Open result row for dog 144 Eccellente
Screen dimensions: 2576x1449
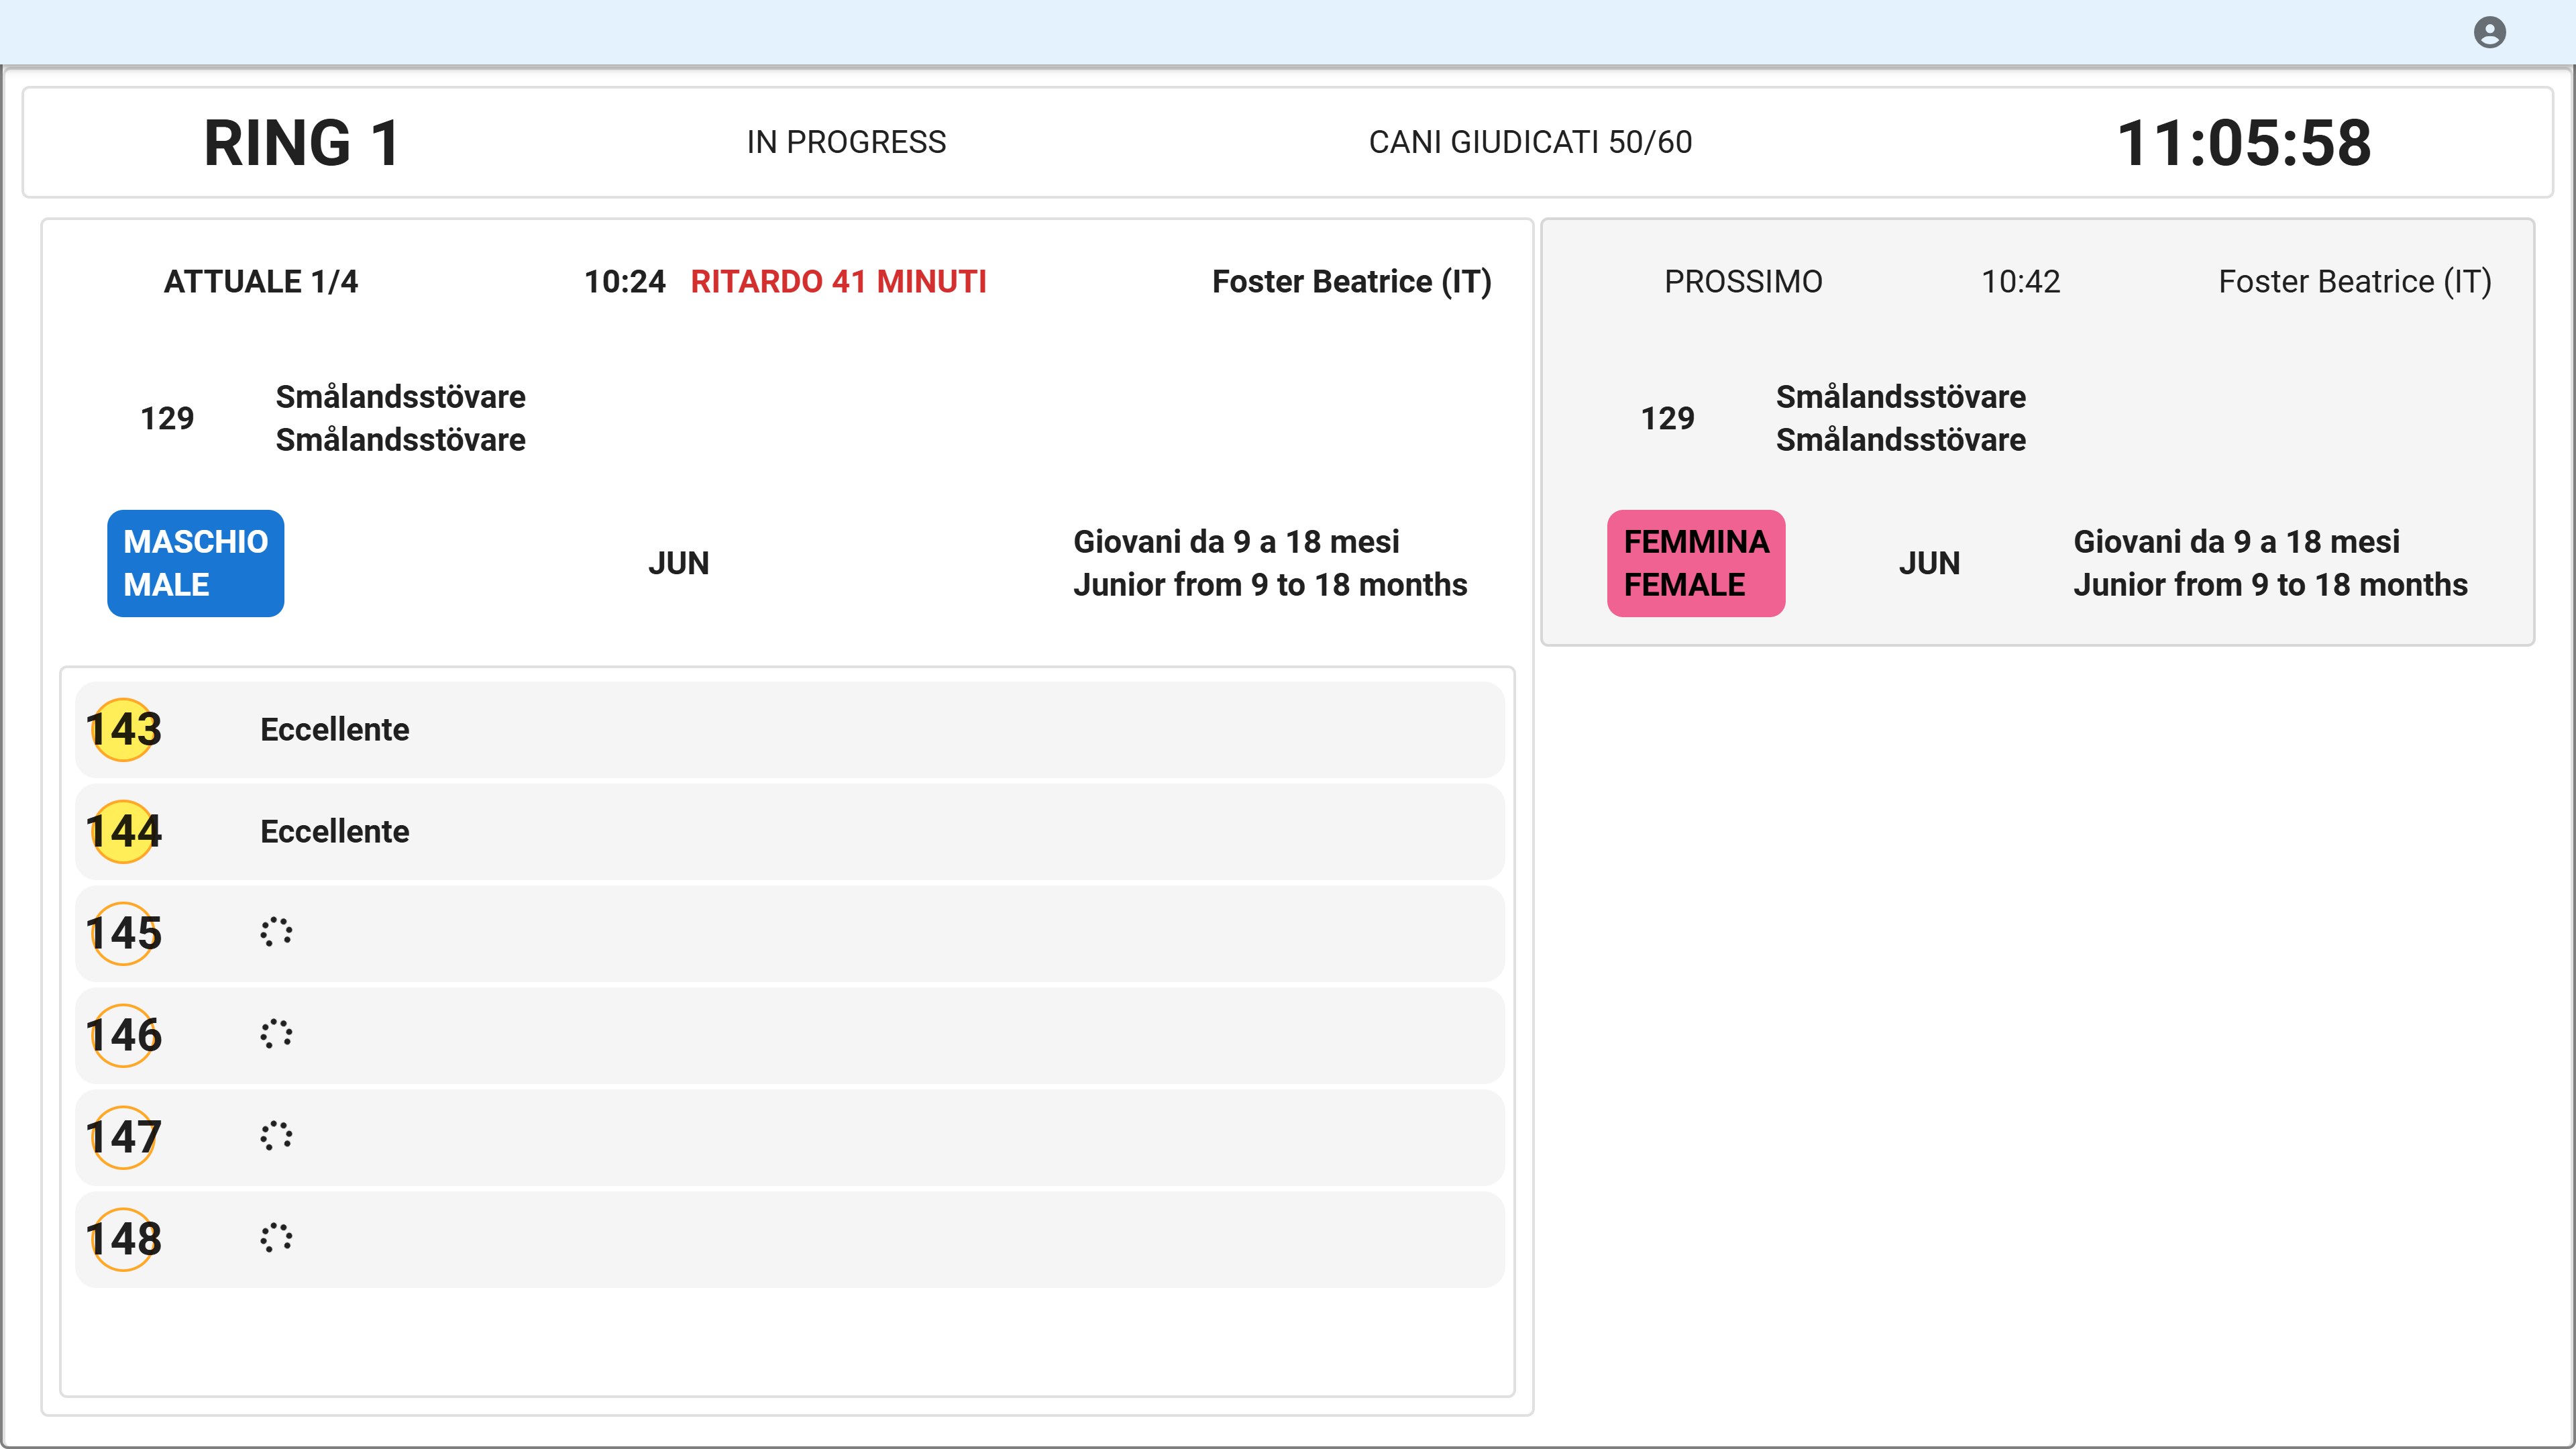790,832
